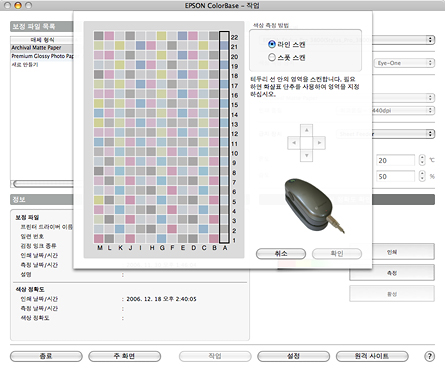Click the temperature field showing 20

point(396,160)
